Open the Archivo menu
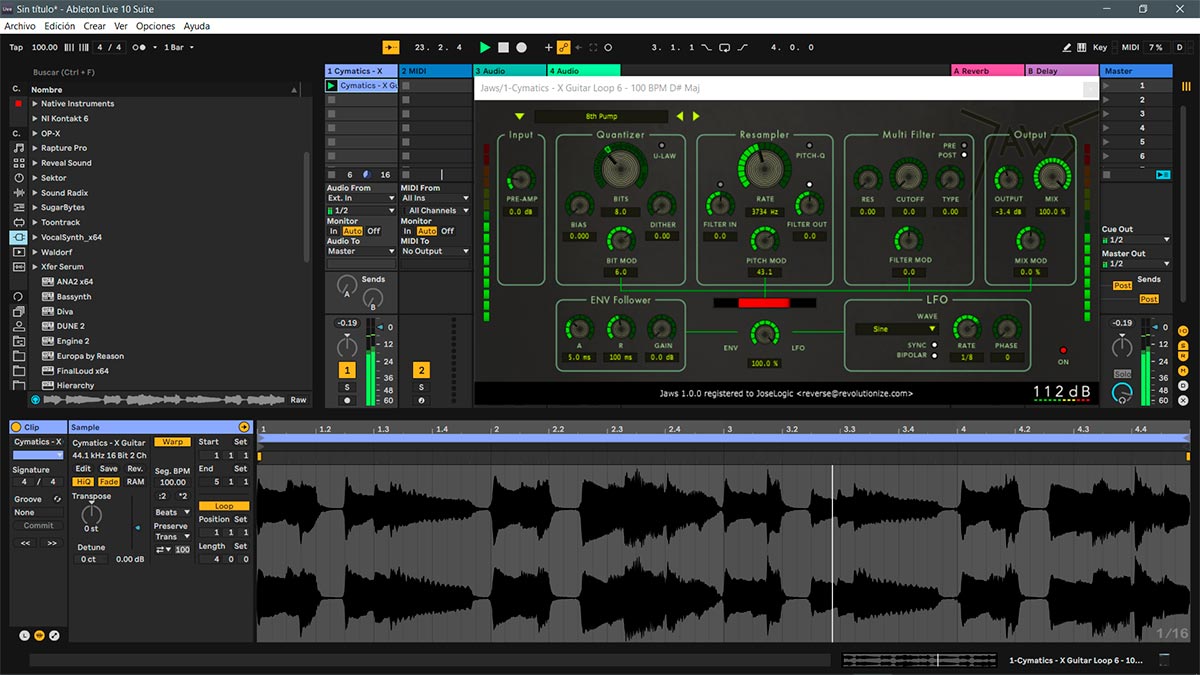This screenshot has width=1200, height=675. point(20,26)
